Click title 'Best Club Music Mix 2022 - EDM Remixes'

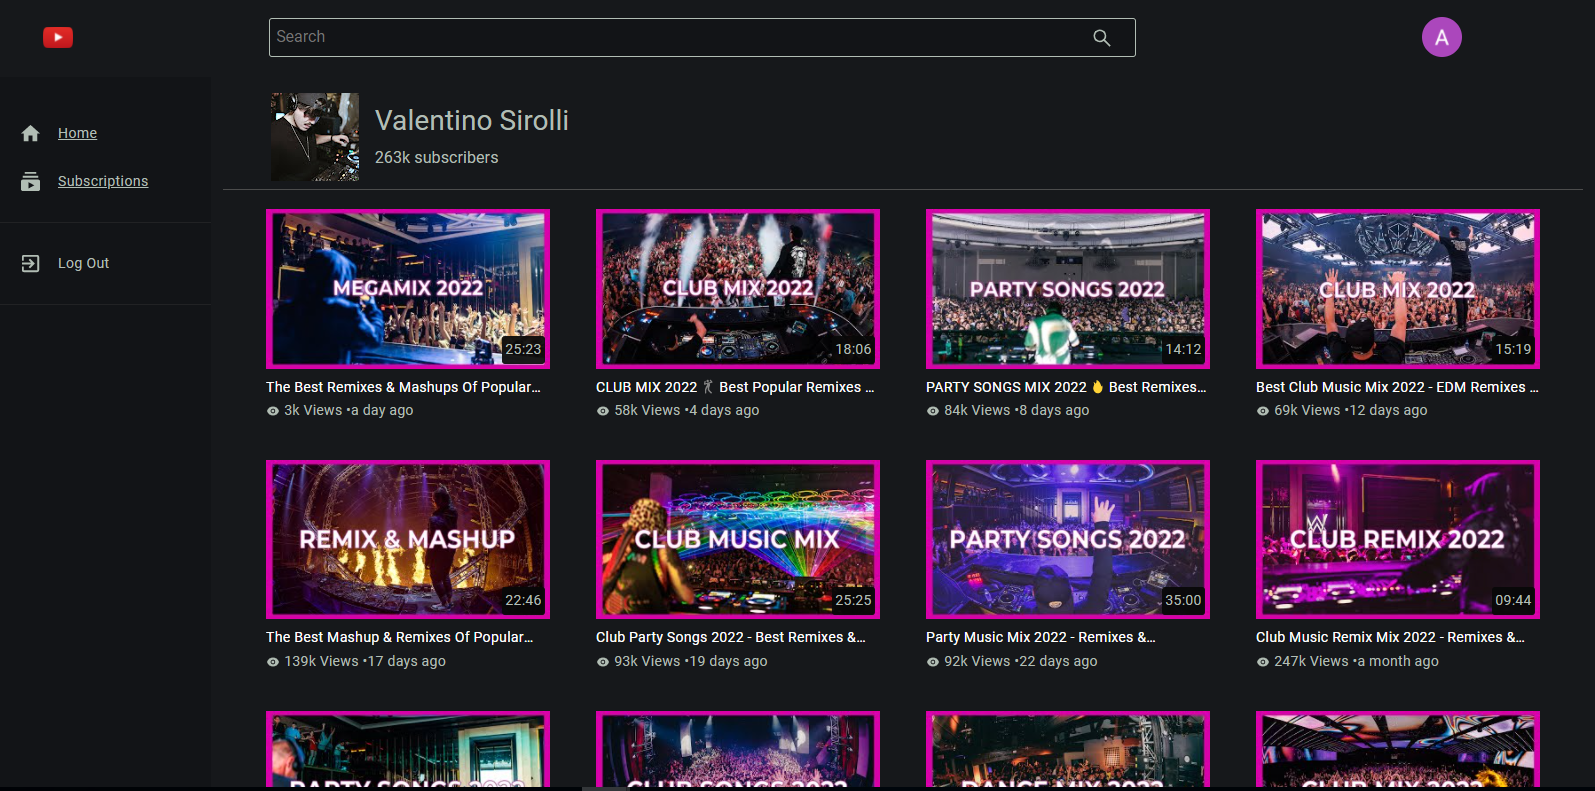[1397, 387]
